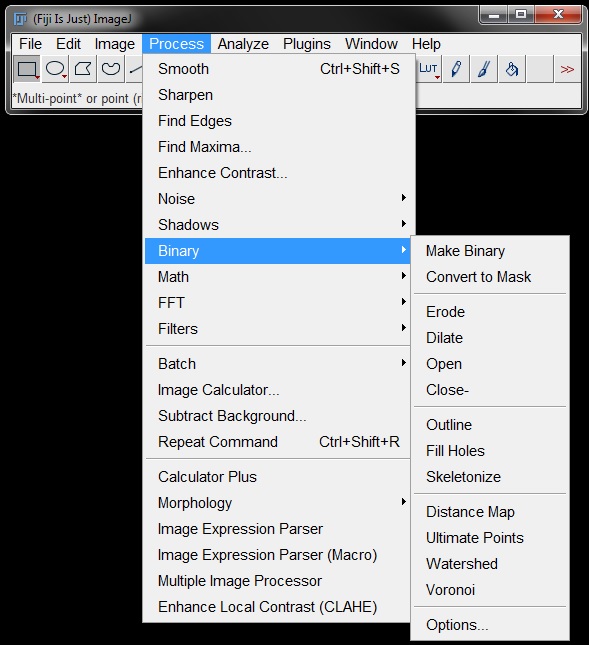Click the ImageJ title bar icon
This screenshot has height=645, width=589.
[x=20, y=19]
